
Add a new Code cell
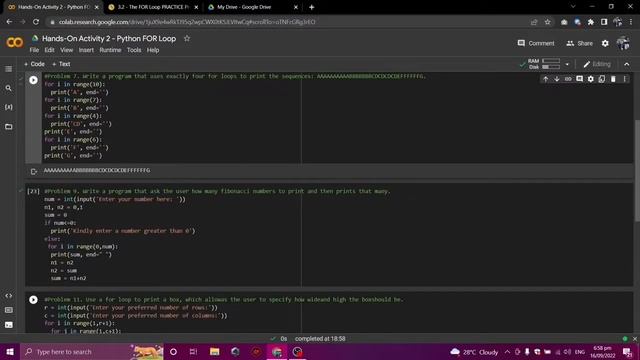34,64
